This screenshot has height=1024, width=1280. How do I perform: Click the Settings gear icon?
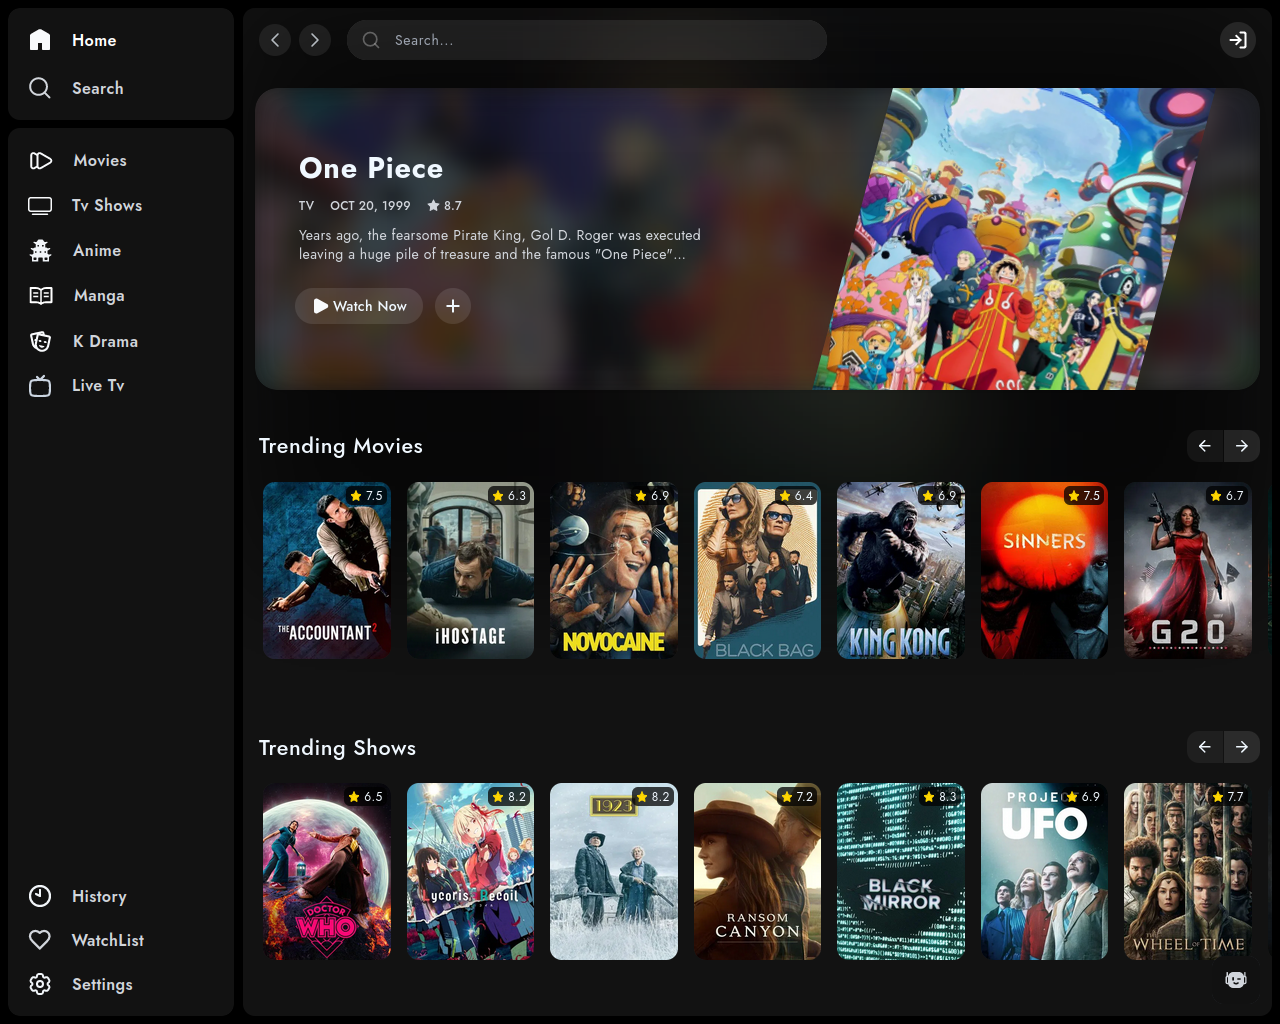40,984
